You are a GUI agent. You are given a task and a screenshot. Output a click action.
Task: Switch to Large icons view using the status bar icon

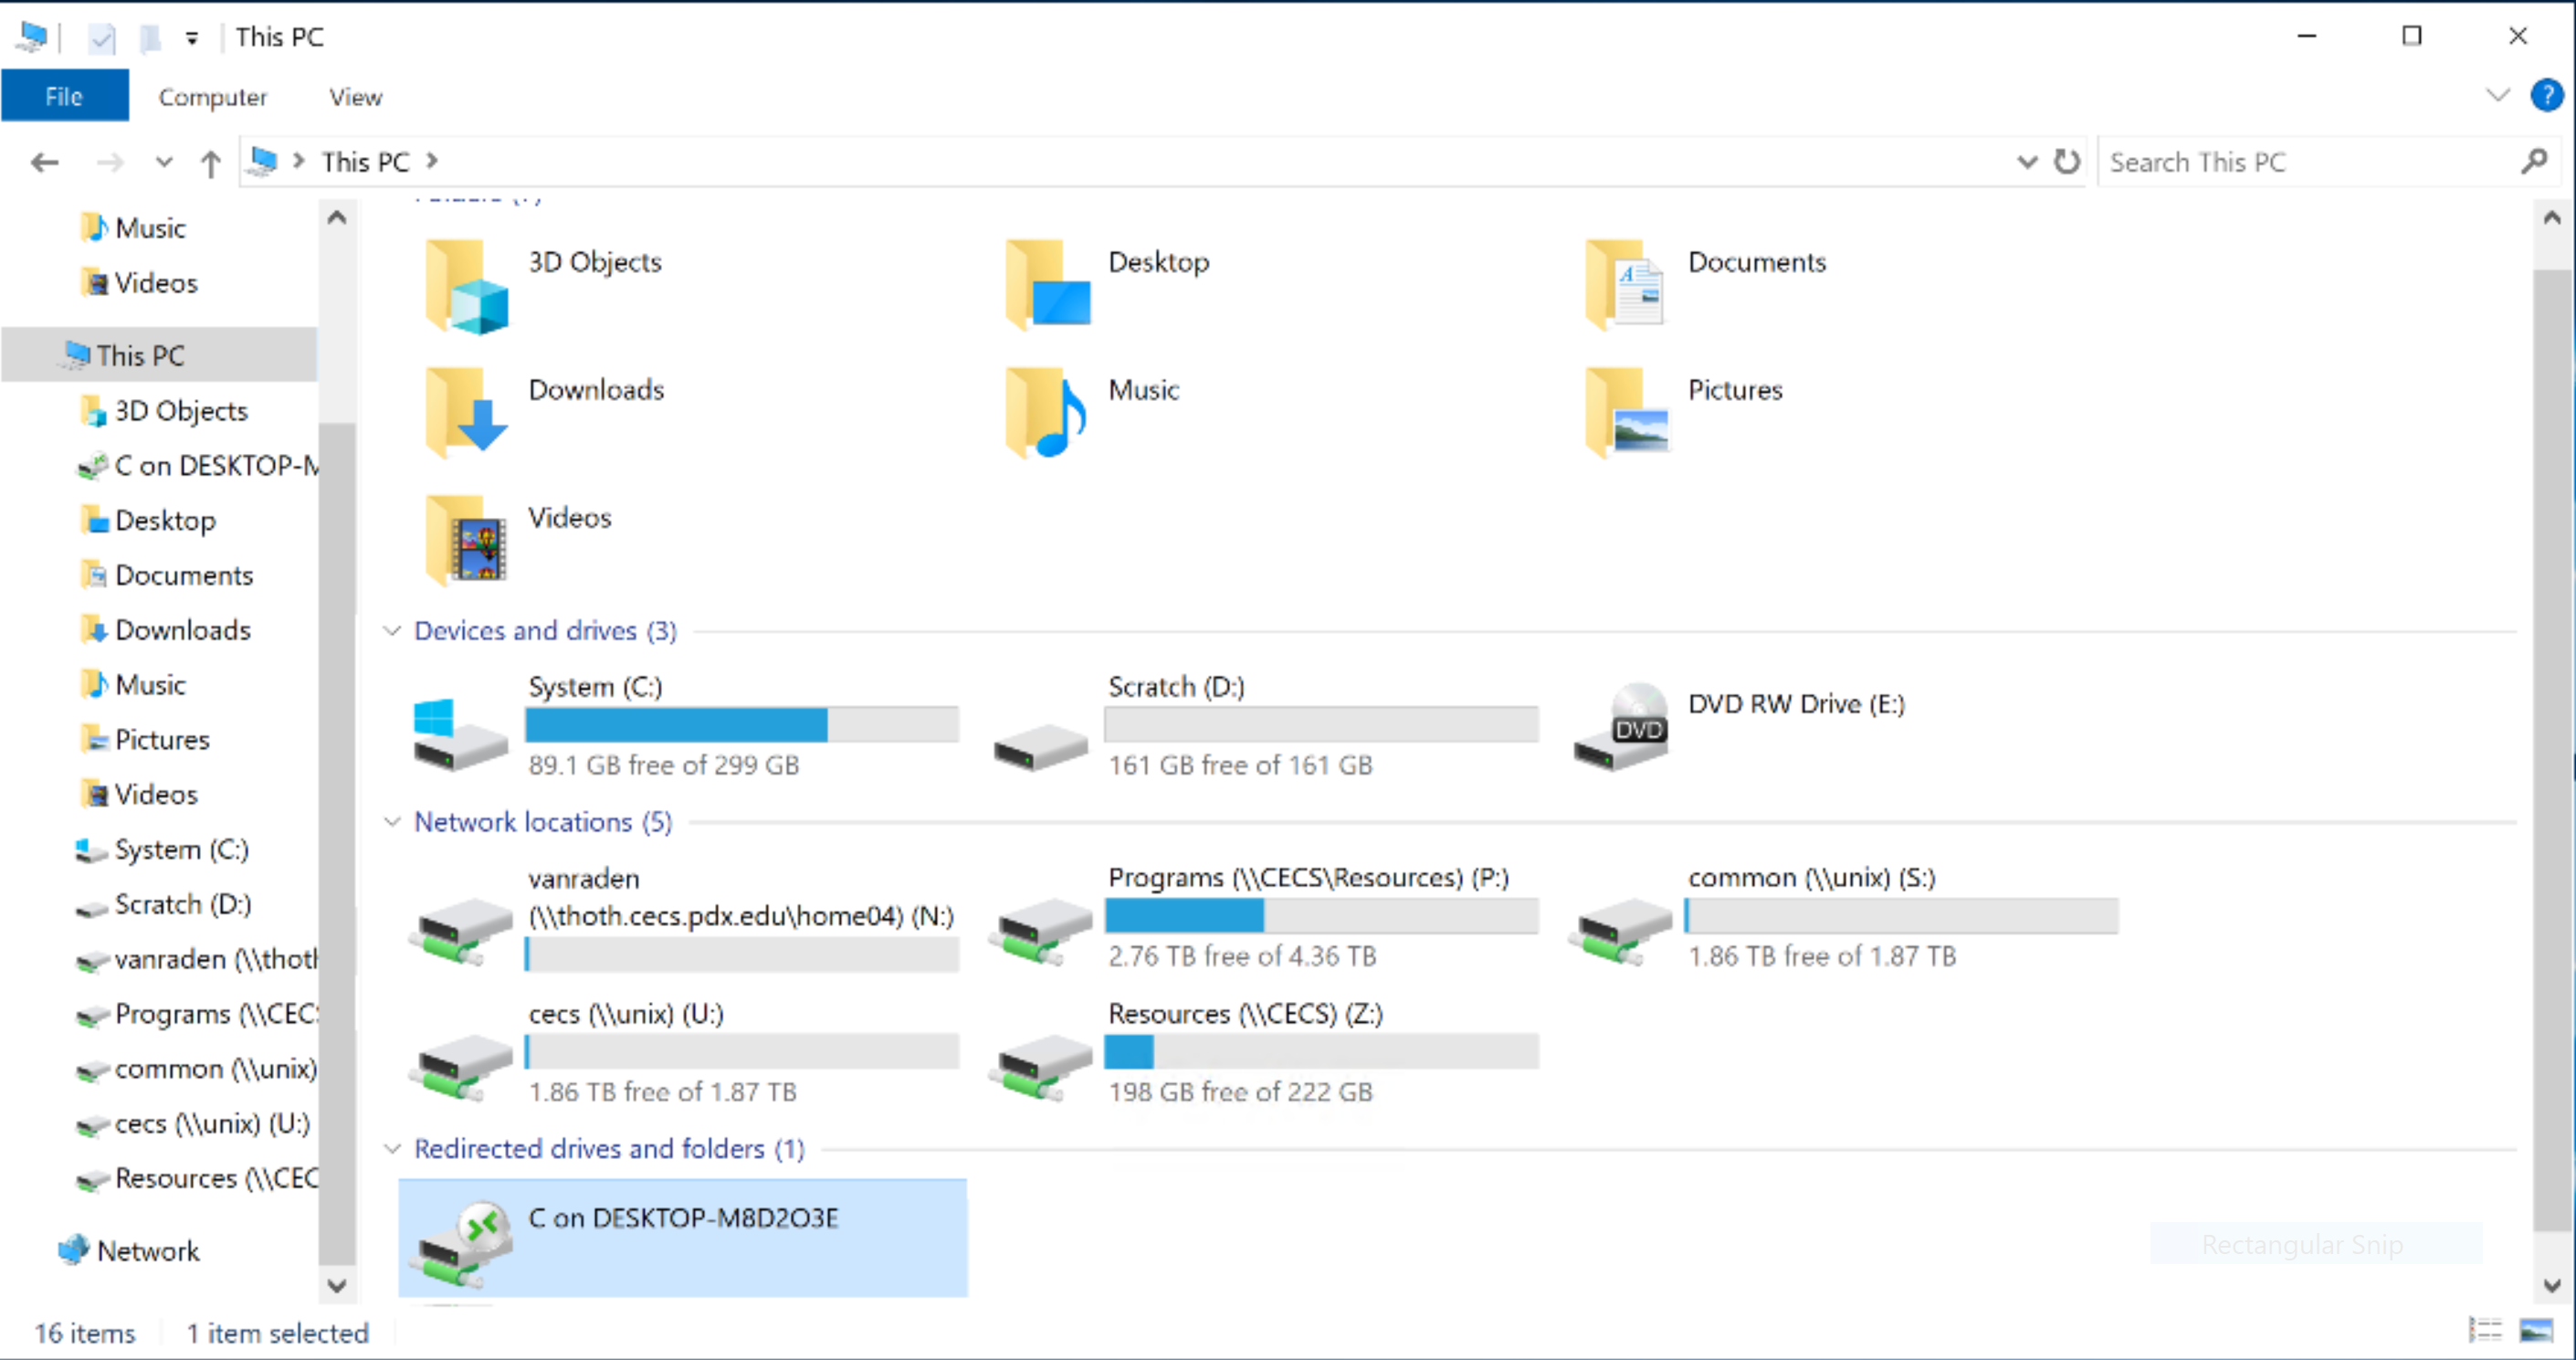tap(2530, 1331)
